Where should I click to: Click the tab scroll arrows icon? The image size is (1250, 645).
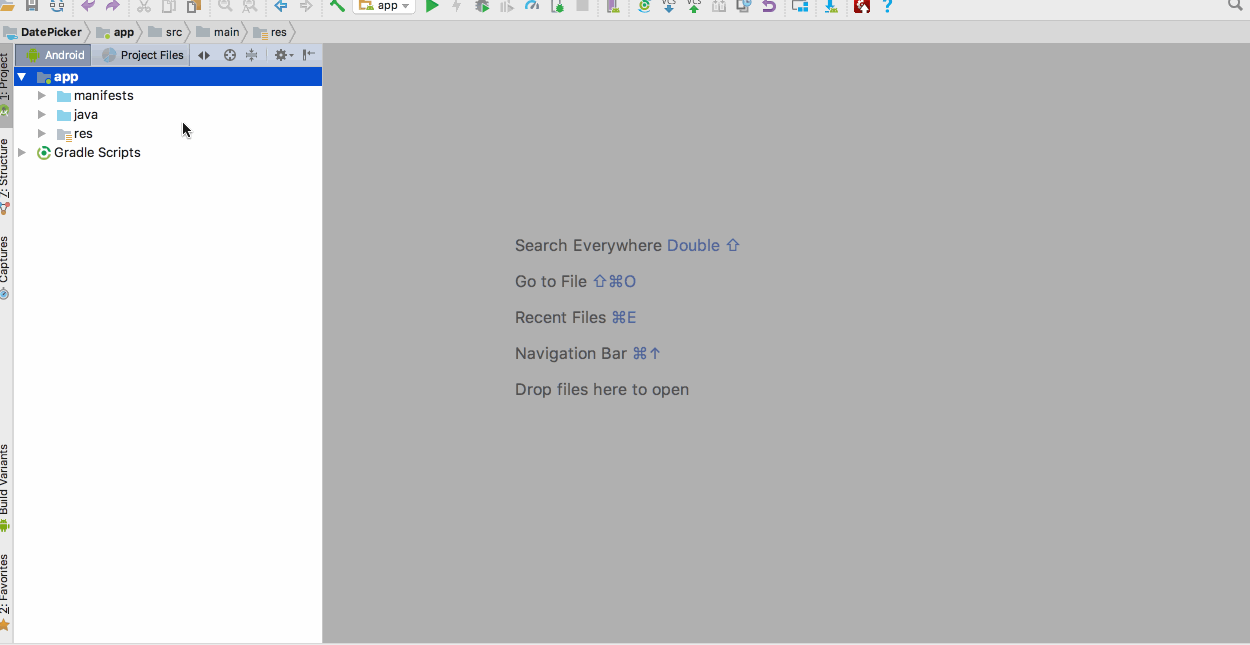click(204, 55)
